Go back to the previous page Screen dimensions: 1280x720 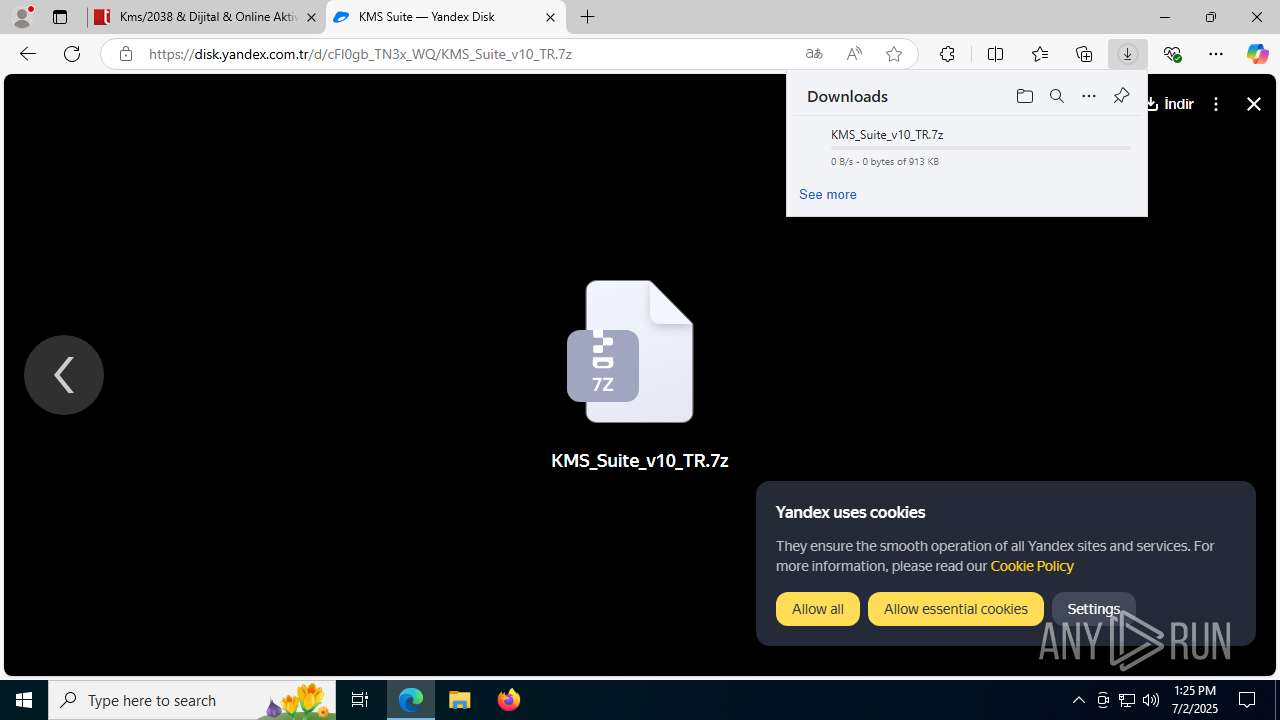click(28, 54)
